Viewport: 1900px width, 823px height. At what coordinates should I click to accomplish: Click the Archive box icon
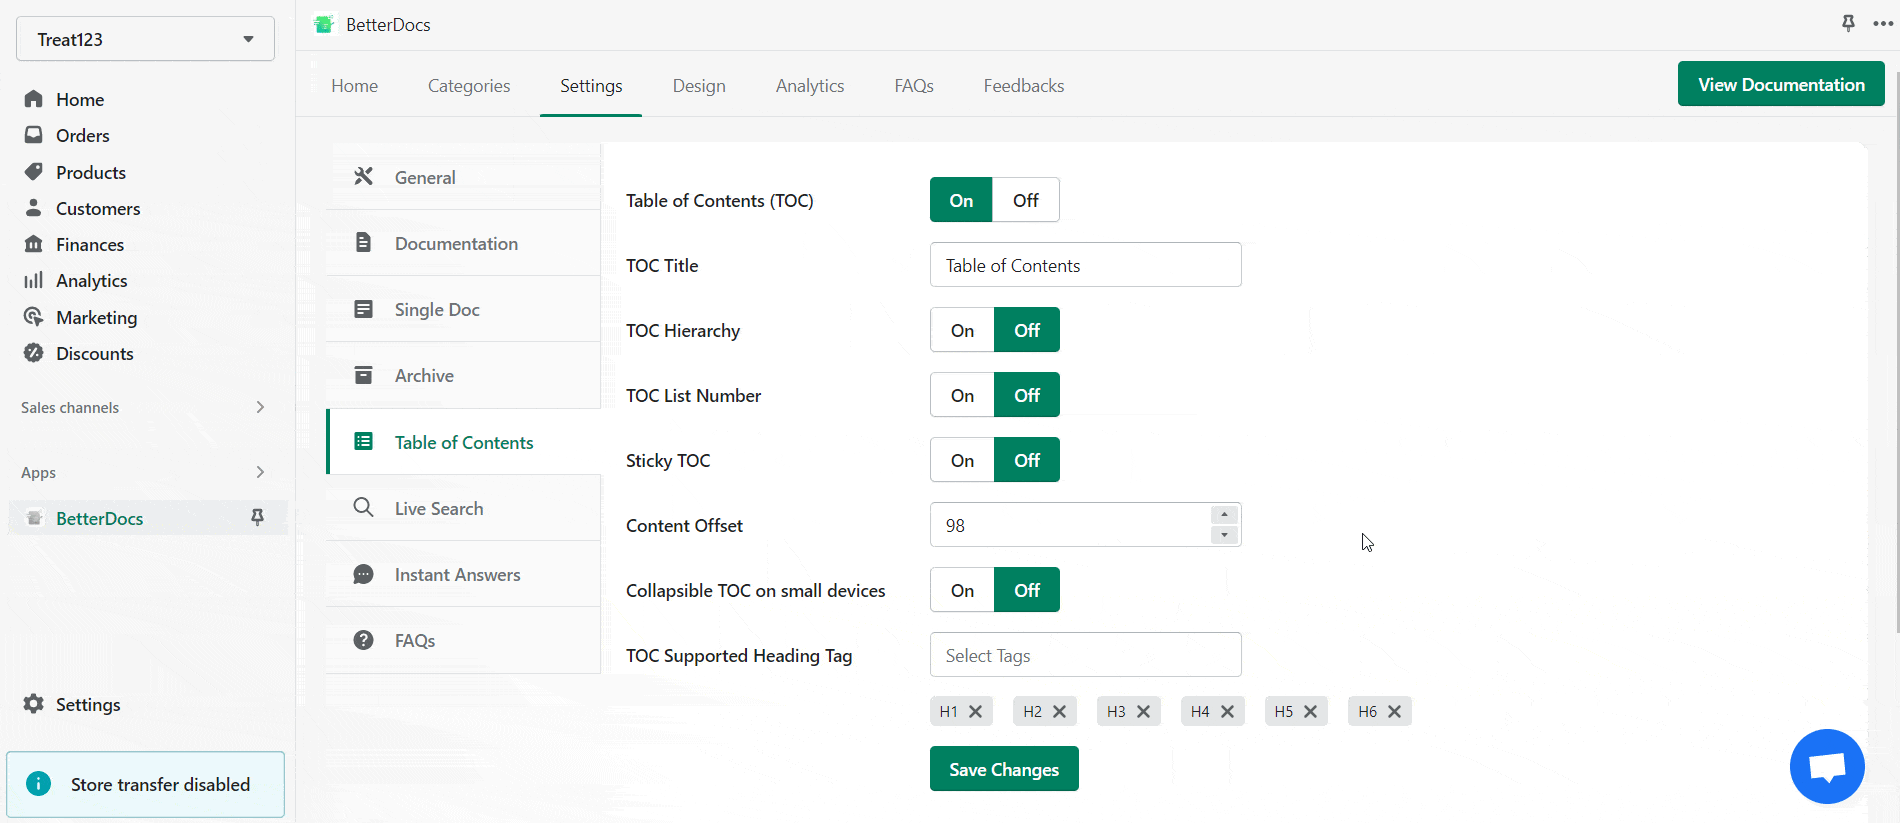[364, 375]
